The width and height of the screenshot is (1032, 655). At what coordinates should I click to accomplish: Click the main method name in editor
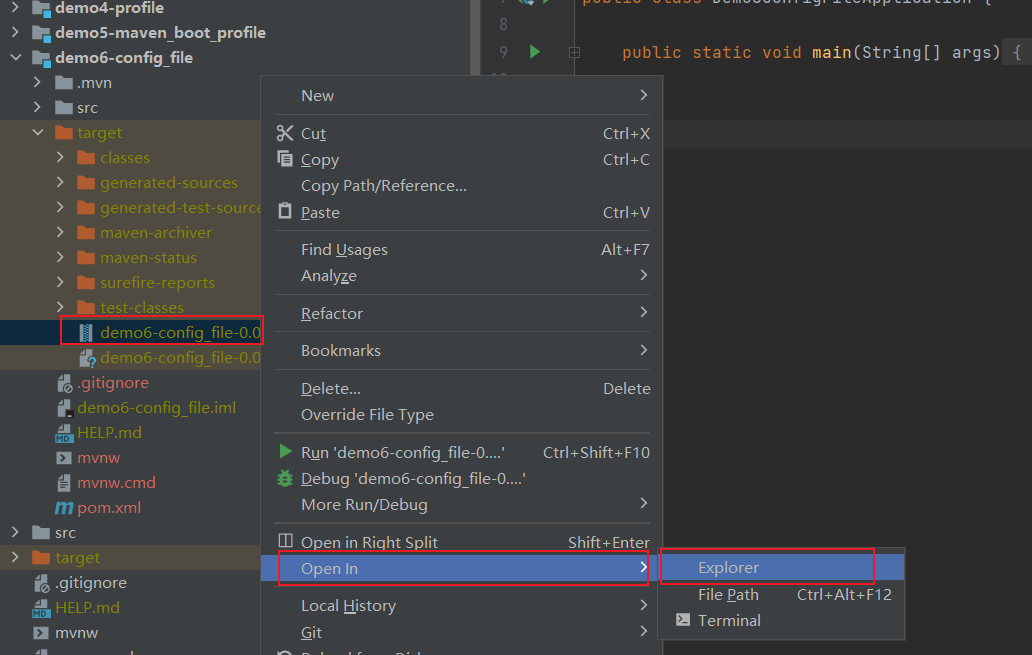click(x=832, y=53)
